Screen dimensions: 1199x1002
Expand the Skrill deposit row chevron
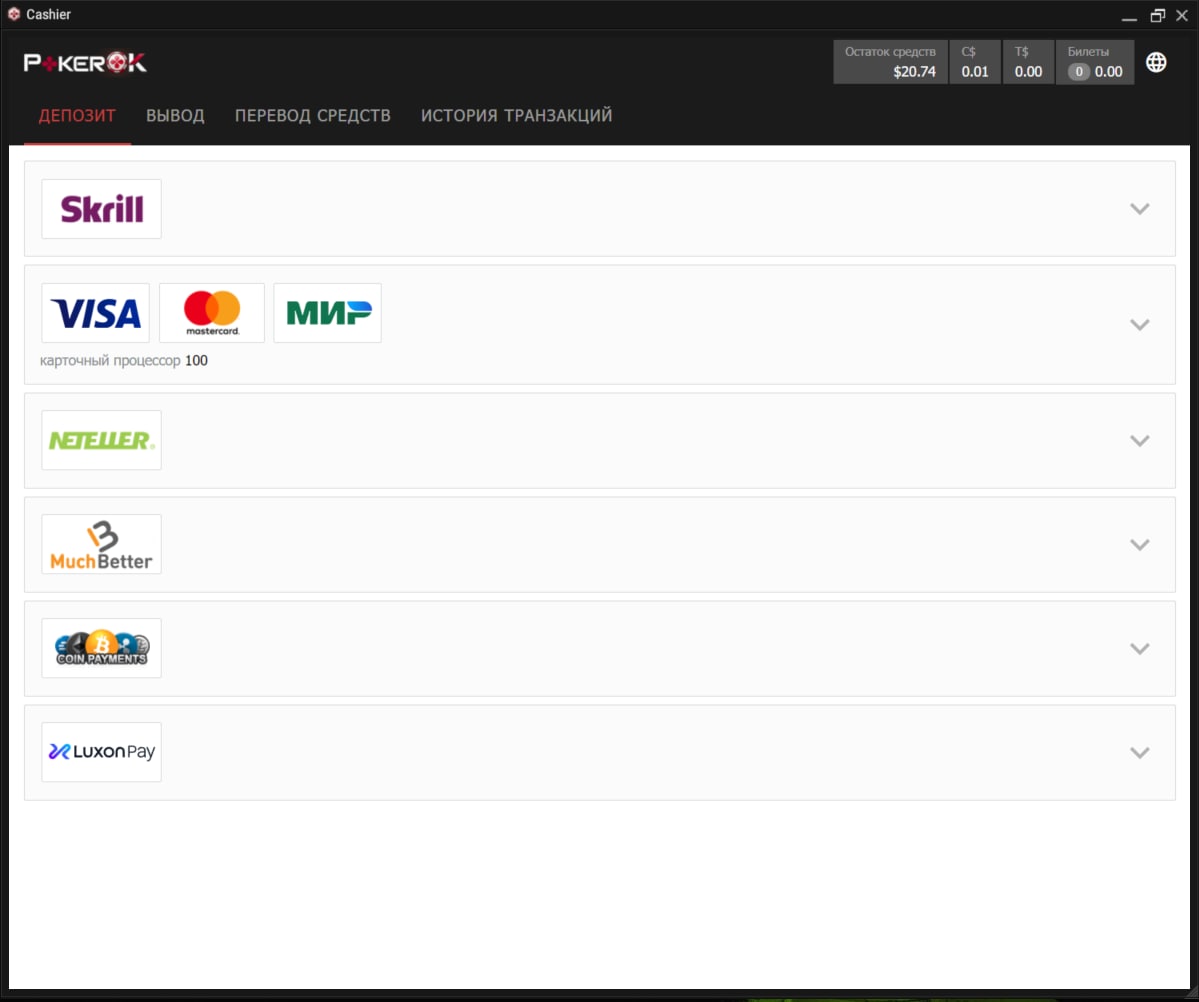1139,209
